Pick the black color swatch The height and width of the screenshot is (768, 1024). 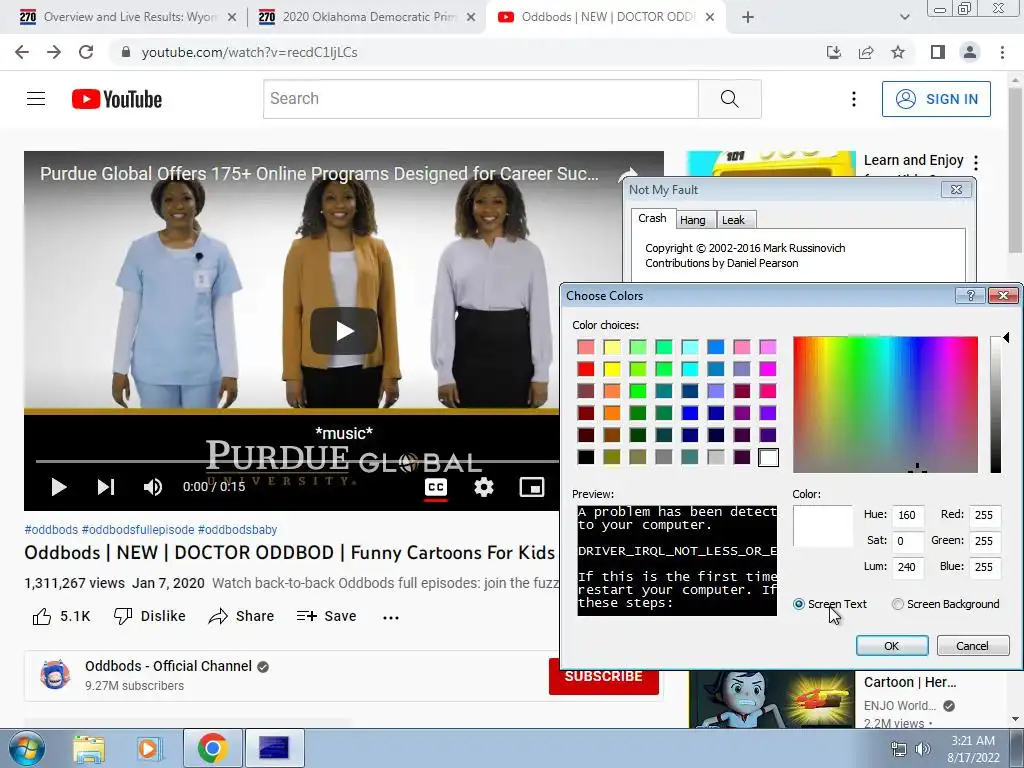[586, 458]
